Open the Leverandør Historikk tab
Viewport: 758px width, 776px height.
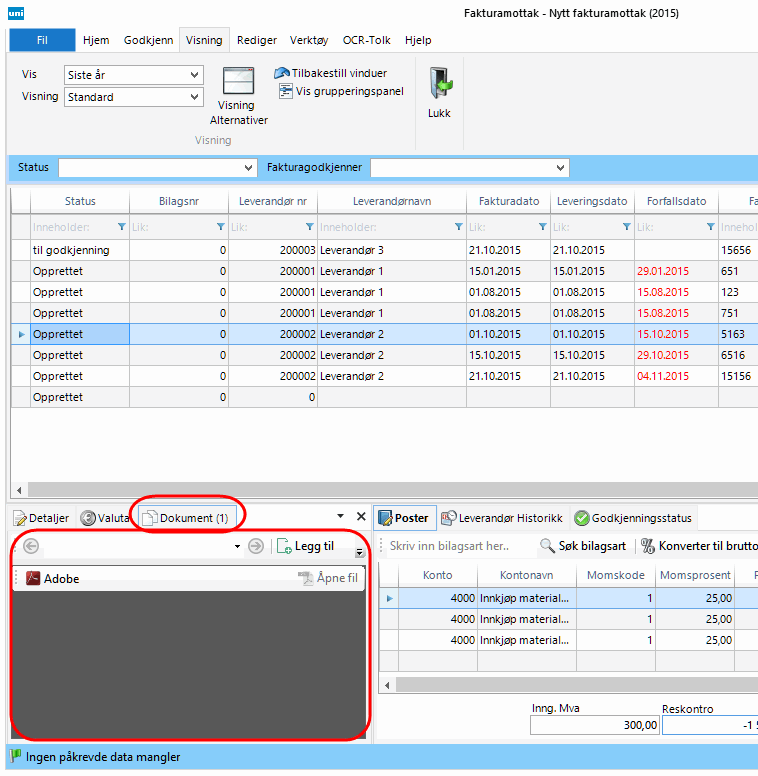point(501,518)
